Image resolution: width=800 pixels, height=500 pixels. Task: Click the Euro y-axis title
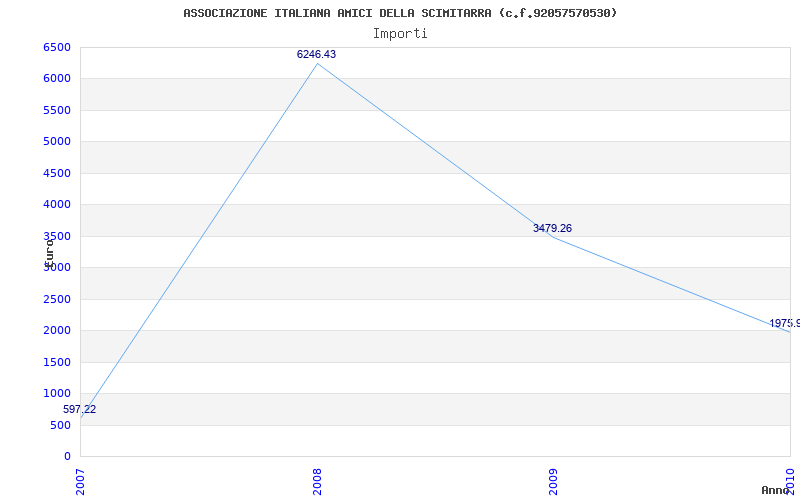[x=49, y=253]
